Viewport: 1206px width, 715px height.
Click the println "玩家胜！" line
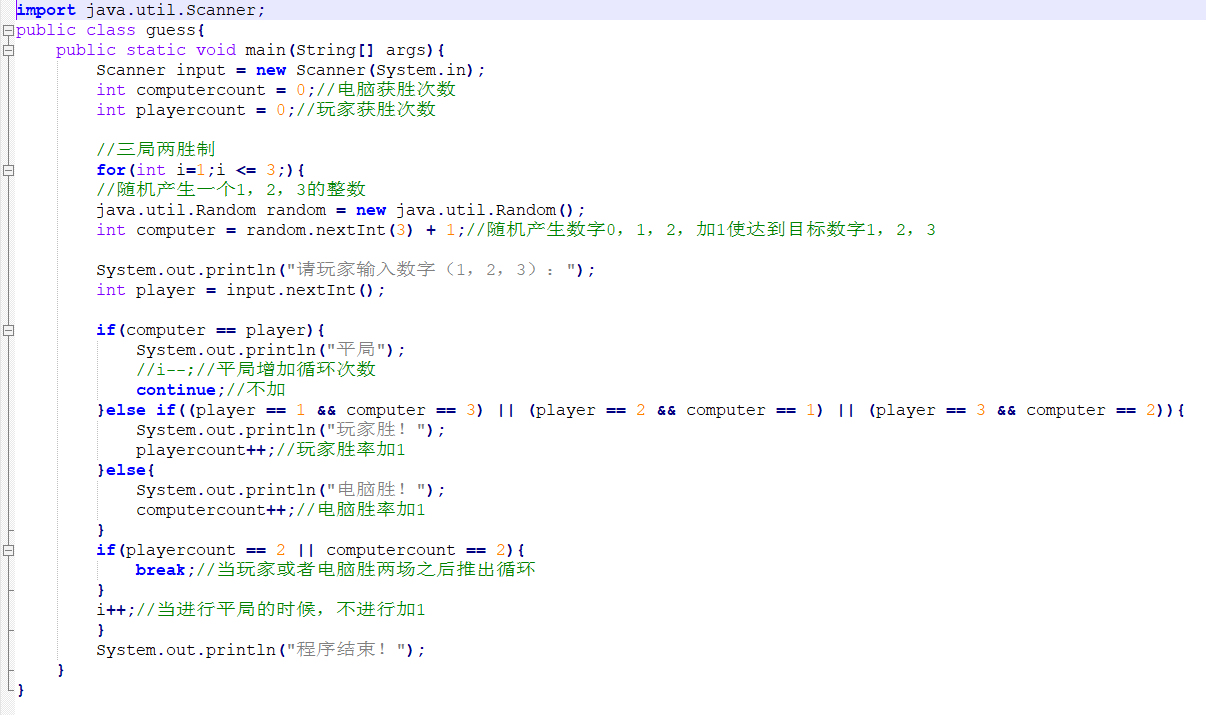(291, 430)
